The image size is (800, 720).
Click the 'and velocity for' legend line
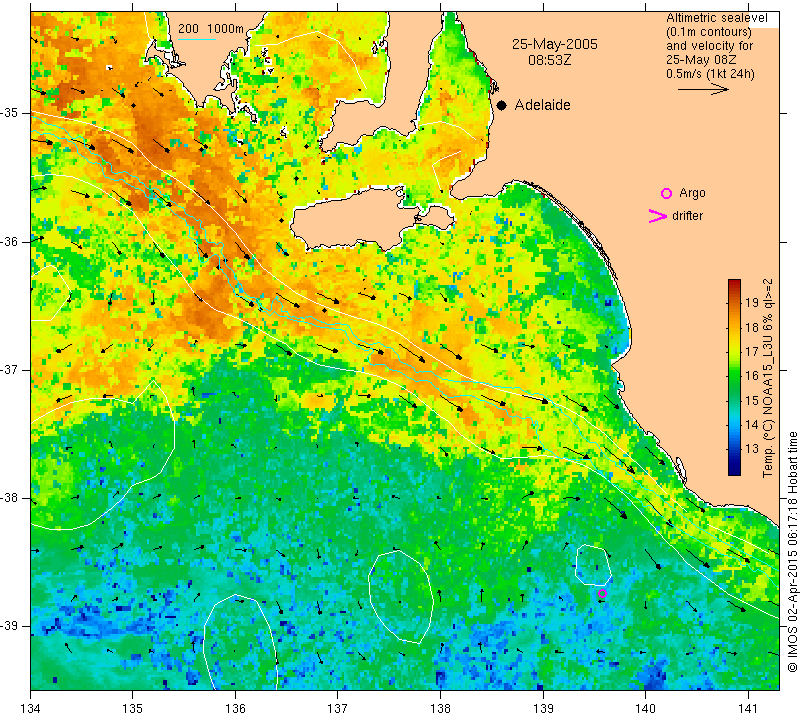click(710, 46)
